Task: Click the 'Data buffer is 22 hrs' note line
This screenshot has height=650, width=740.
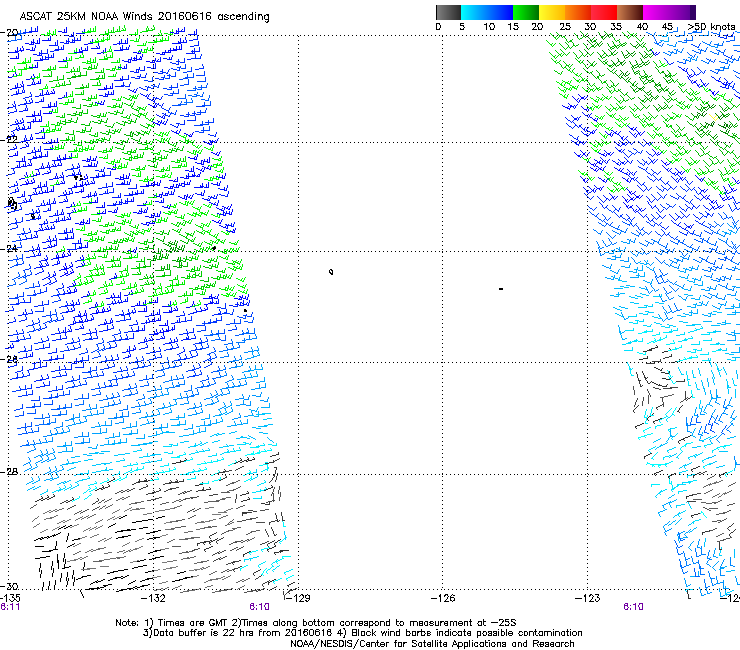Action: click(x=362, y=633)
